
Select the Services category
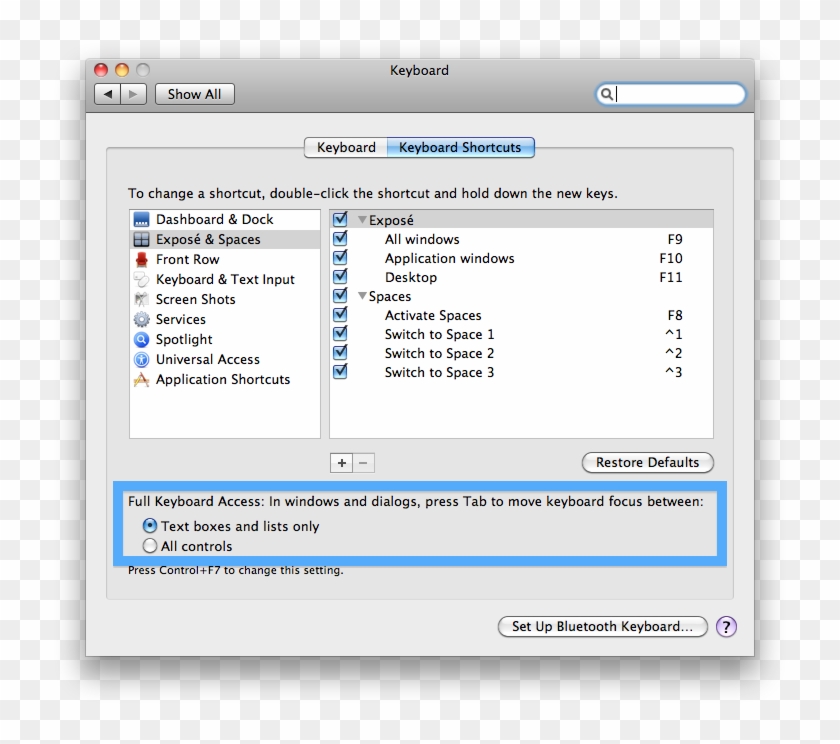point(181,319)
